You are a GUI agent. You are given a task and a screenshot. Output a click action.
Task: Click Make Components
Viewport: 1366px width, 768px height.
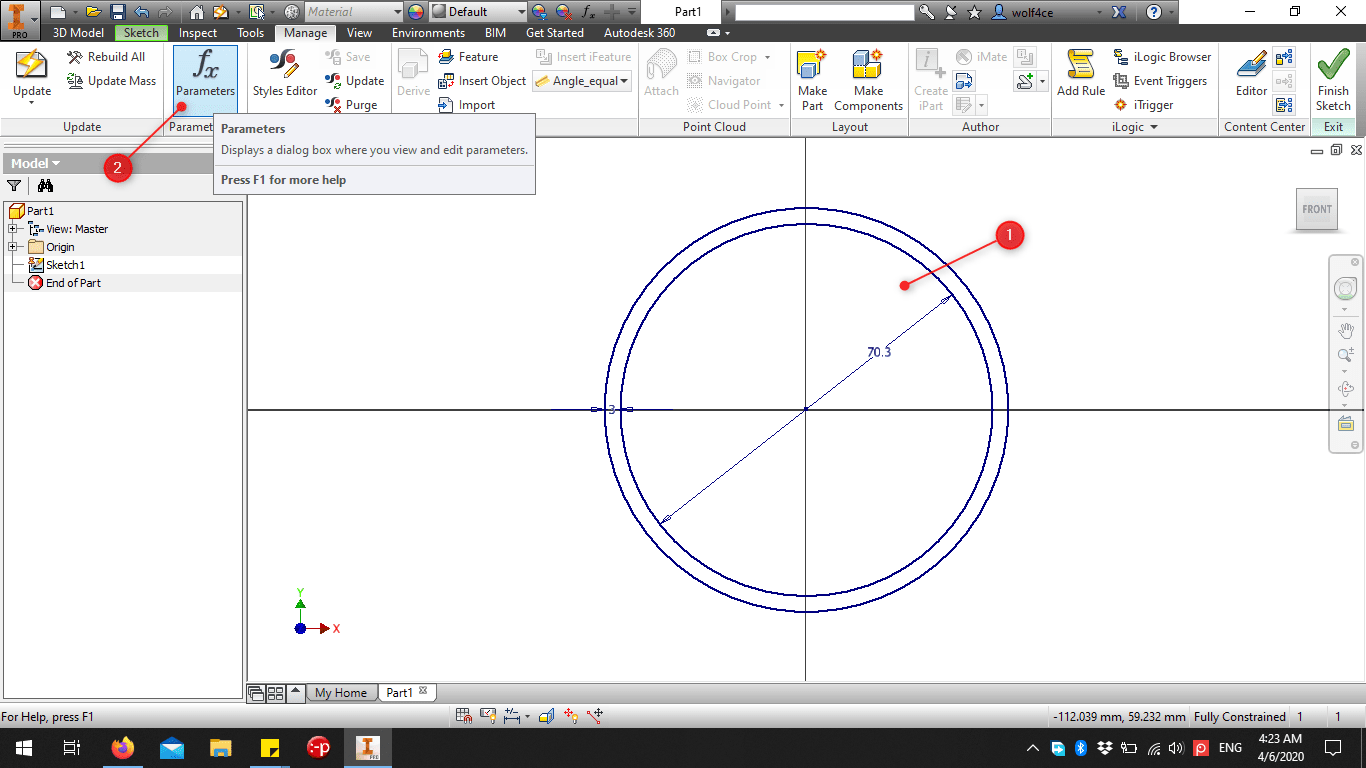click(868, 80)
